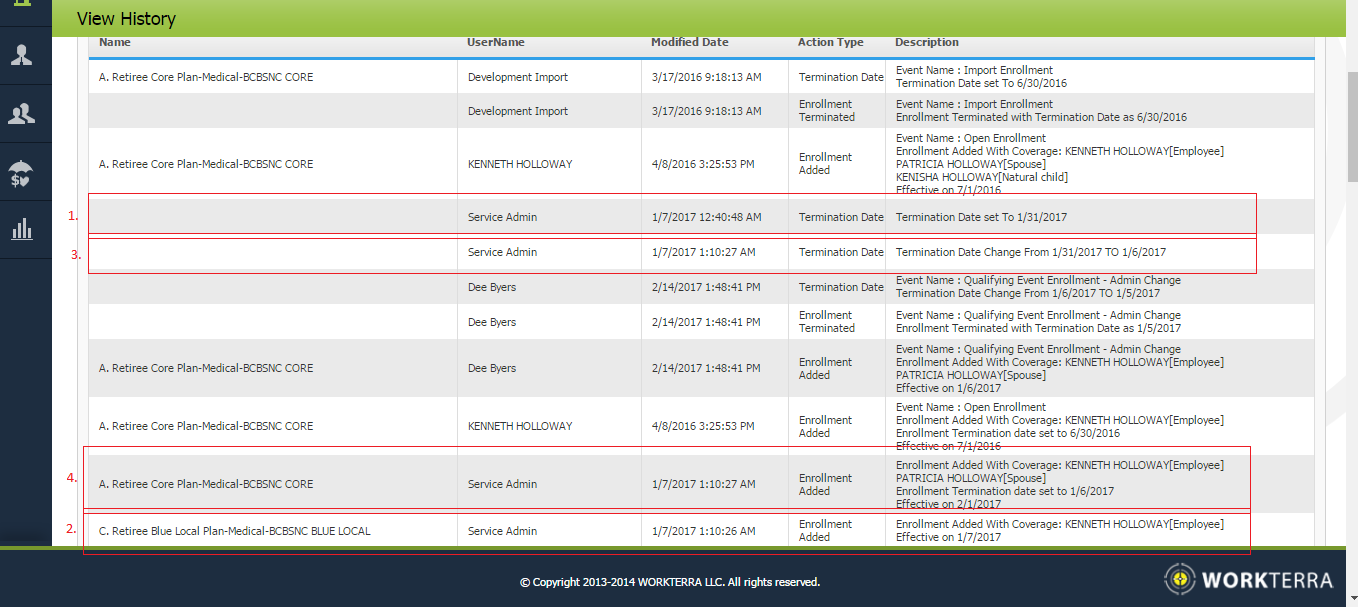The image size is (1362, 607).
Task: Open the two-people dependents sidebar icon
Action: pos(21,114)
